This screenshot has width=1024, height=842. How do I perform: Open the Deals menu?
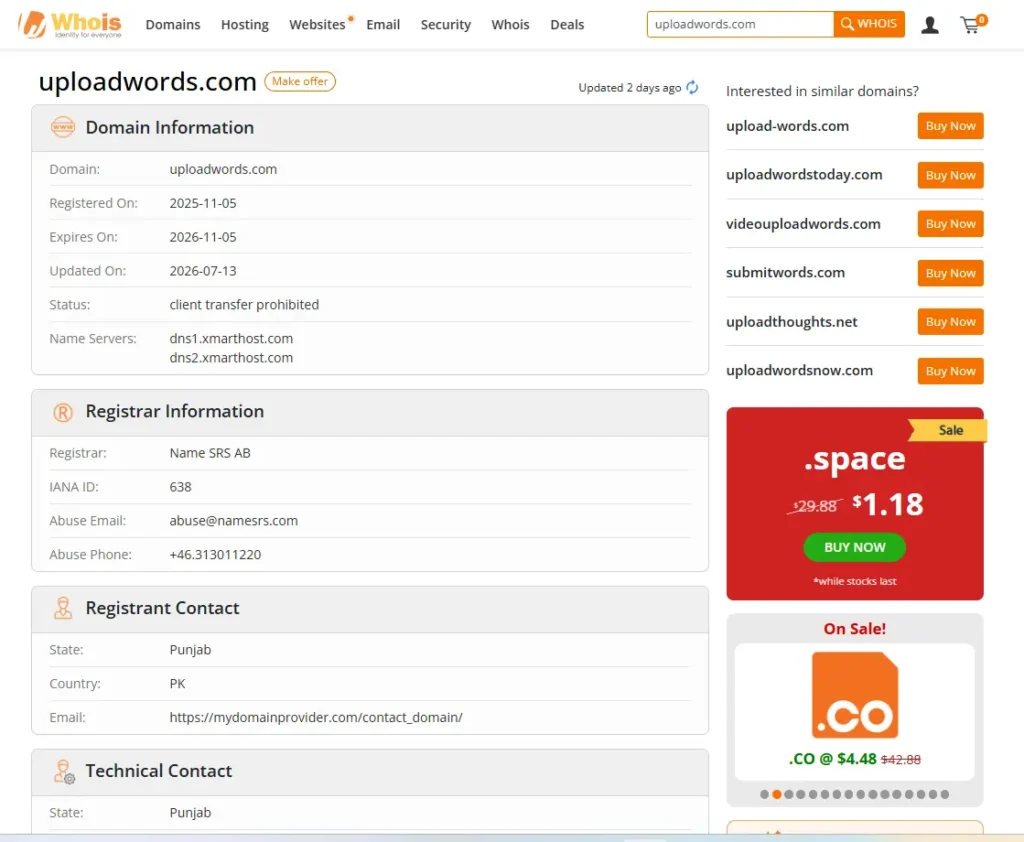tap(568, 25)
